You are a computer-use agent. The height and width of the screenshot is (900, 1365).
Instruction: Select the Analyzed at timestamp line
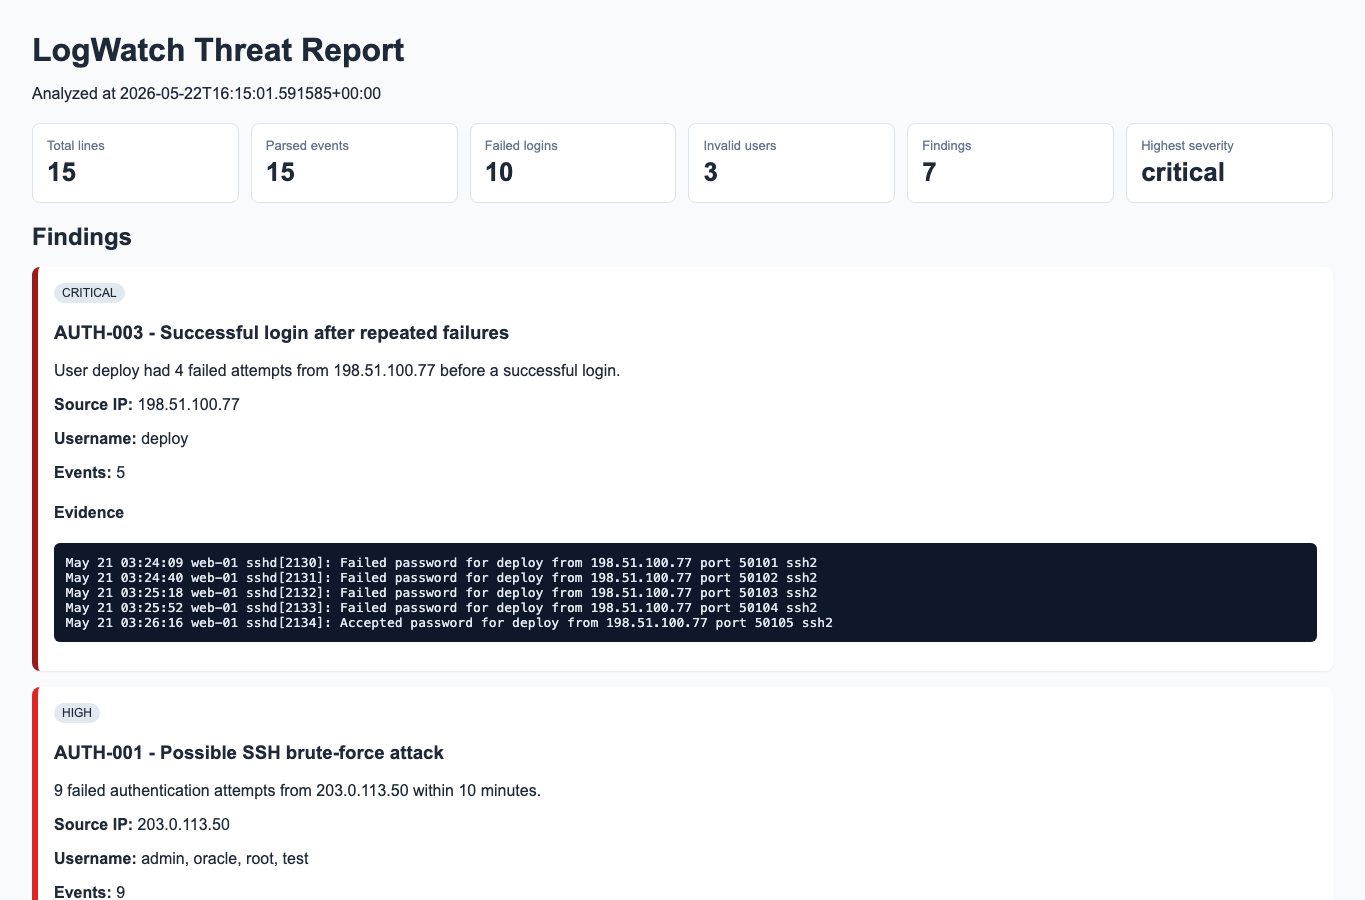(206, 94)
